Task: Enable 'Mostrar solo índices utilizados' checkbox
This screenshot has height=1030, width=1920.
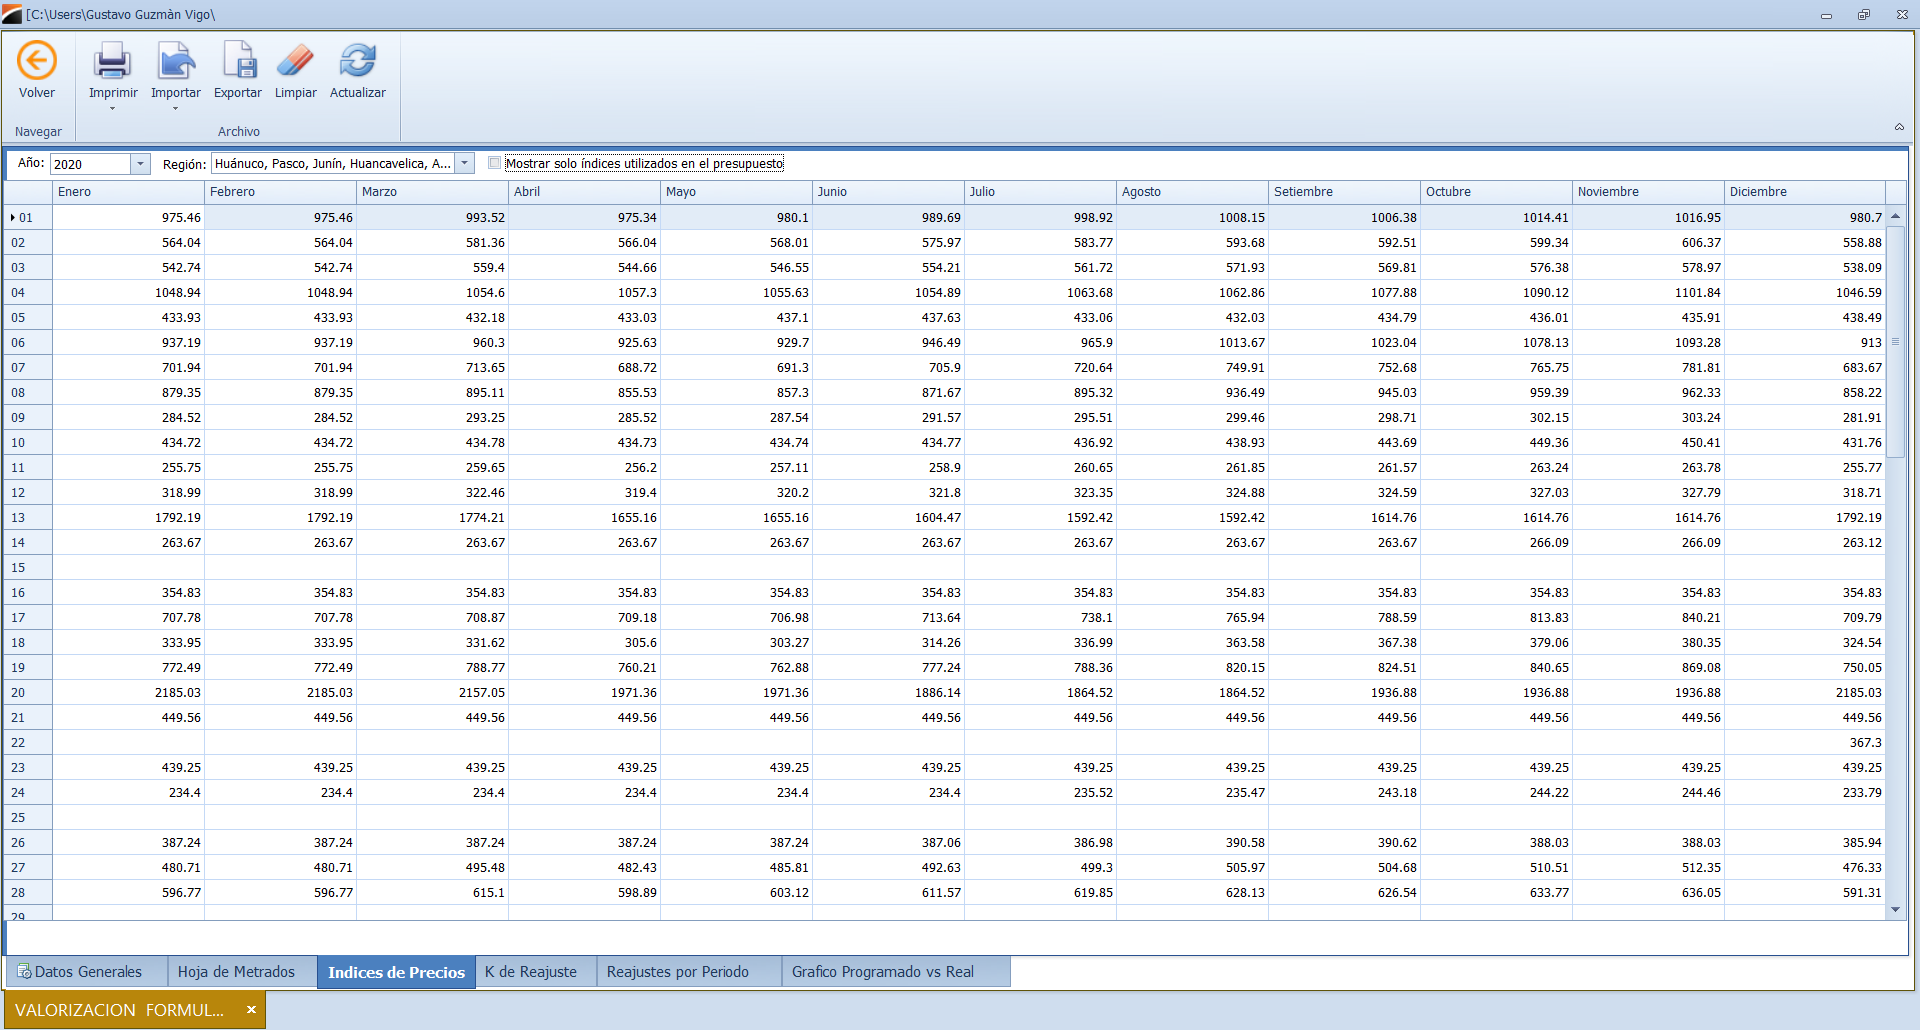Action: [x=494, y=163]
